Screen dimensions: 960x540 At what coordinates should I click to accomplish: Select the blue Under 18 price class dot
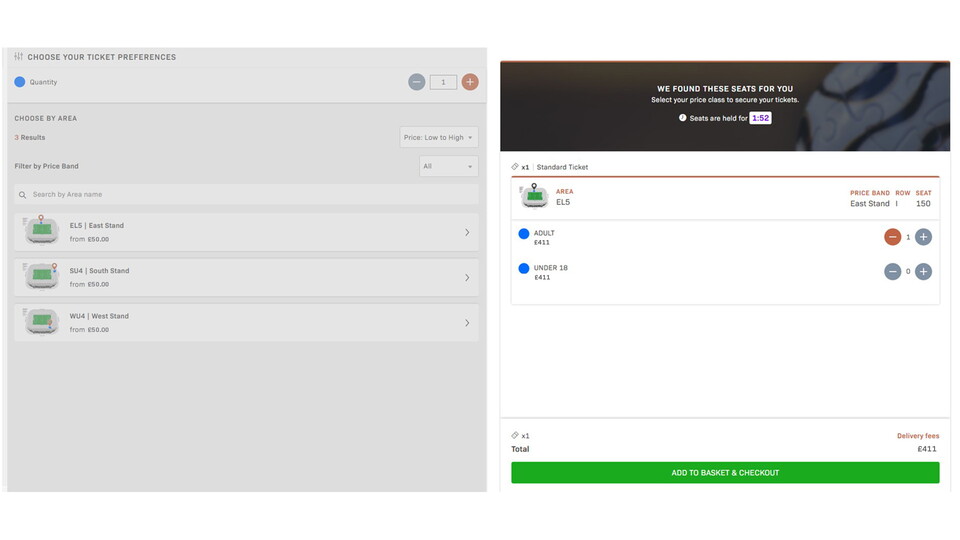[x=523, y=268]
